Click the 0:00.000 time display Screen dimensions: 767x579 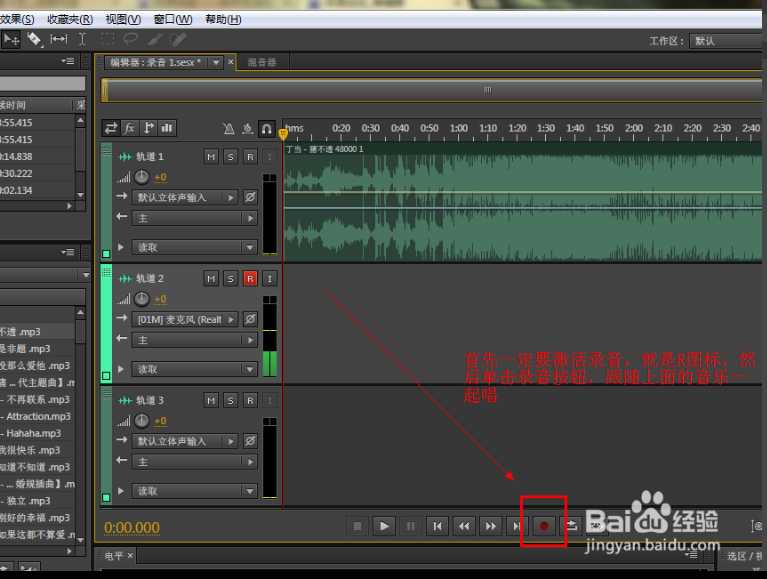pyautogui.click(x=132, y=527)
